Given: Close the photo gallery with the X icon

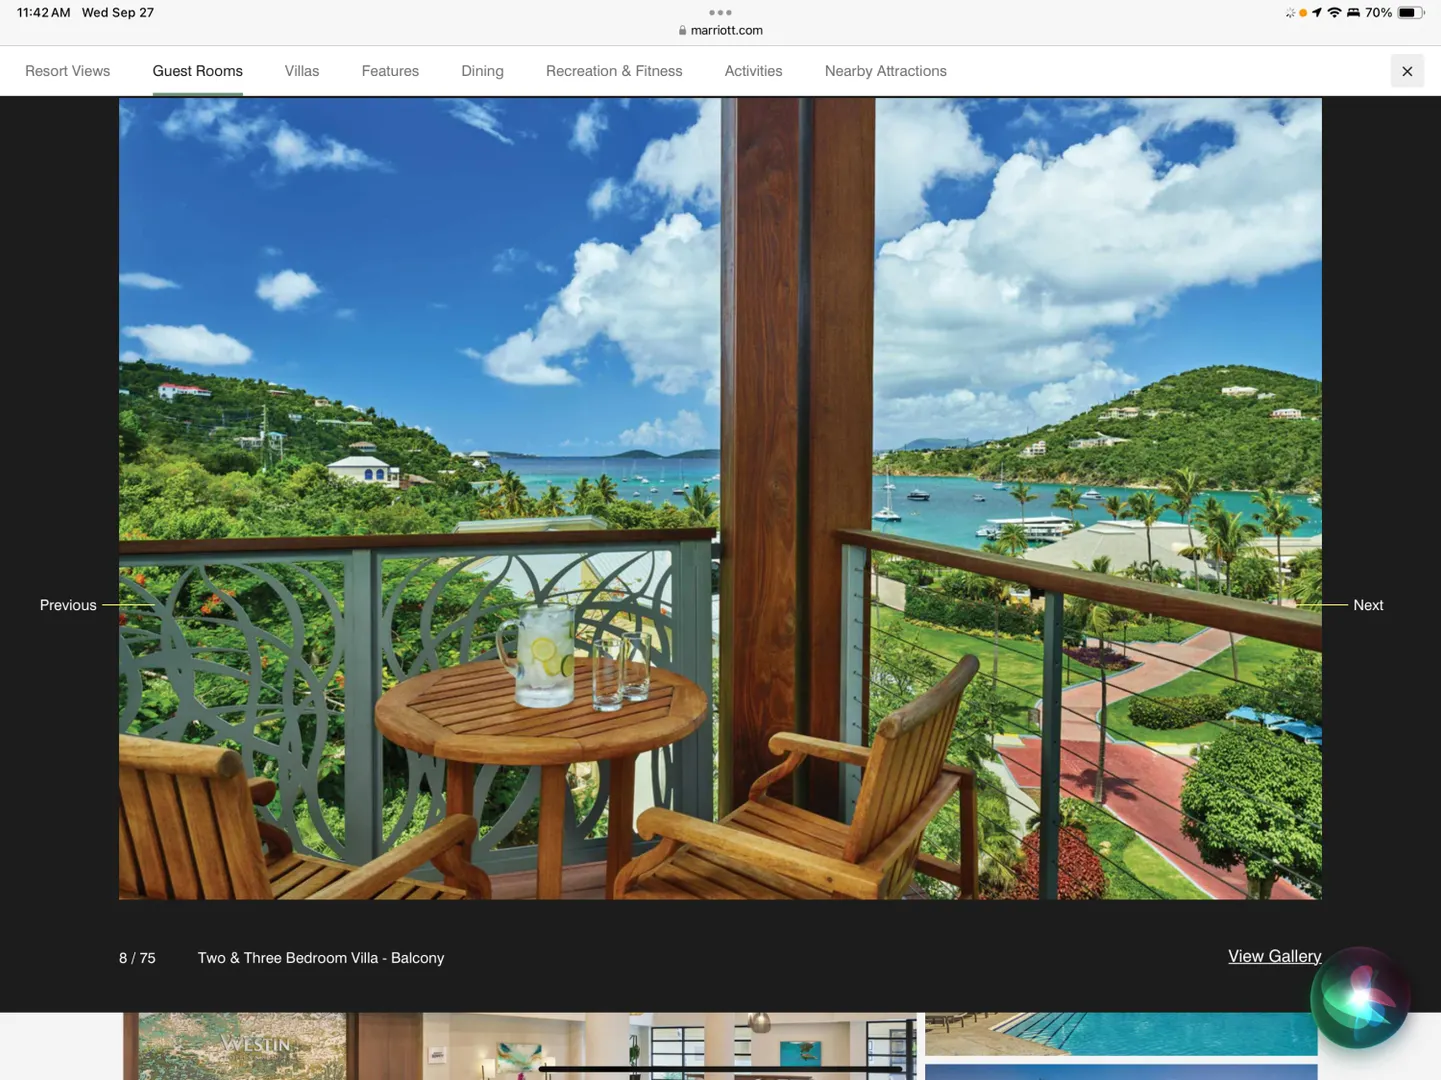Looking at the screenshot, I should (x=1406, y=71).
